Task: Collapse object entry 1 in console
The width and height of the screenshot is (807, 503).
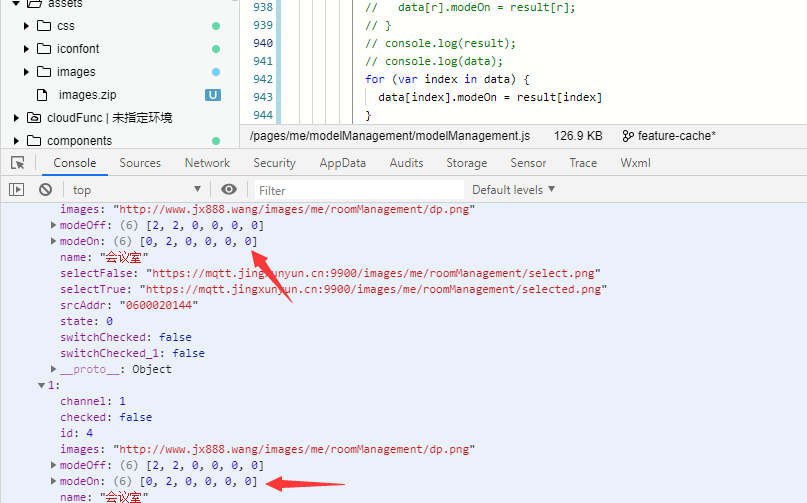Action: pyautogui.click(x=41, y=385)
